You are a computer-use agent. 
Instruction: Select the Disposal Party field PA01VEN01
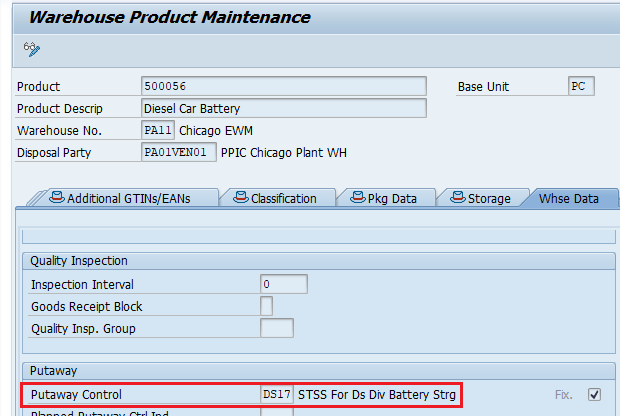(179, 153)
